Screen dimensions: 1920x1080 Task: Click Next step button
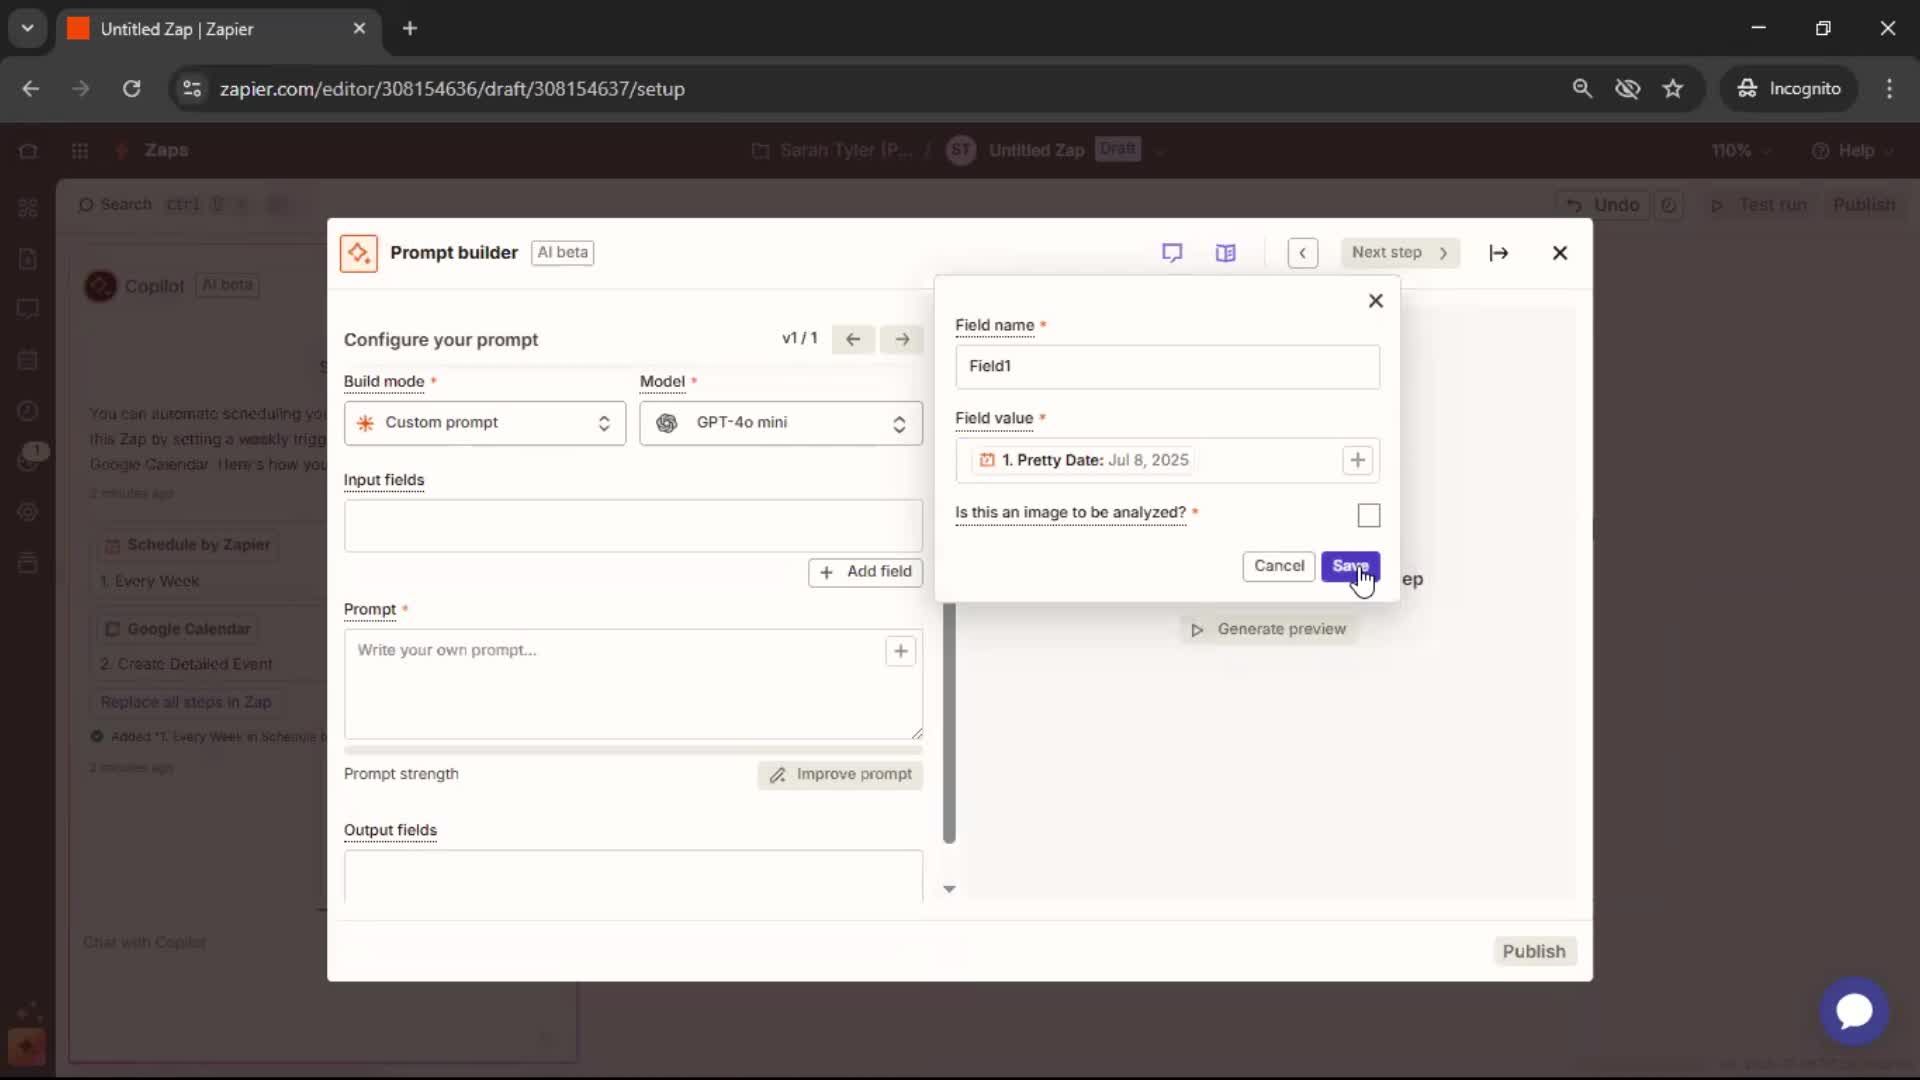(1400, 253)
